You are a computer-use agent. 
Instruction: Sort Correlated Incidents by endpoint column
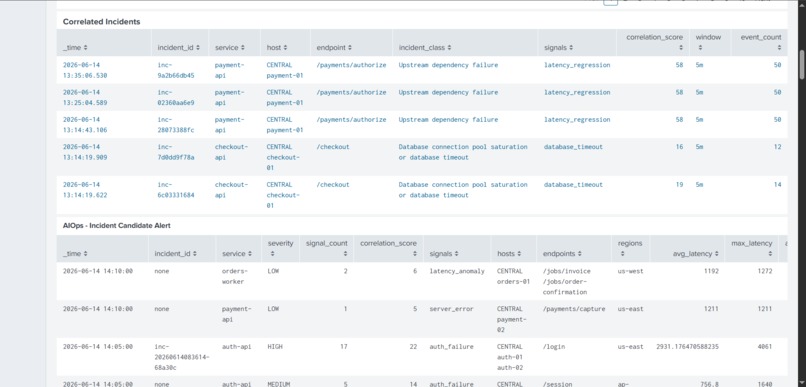(334, 47)
